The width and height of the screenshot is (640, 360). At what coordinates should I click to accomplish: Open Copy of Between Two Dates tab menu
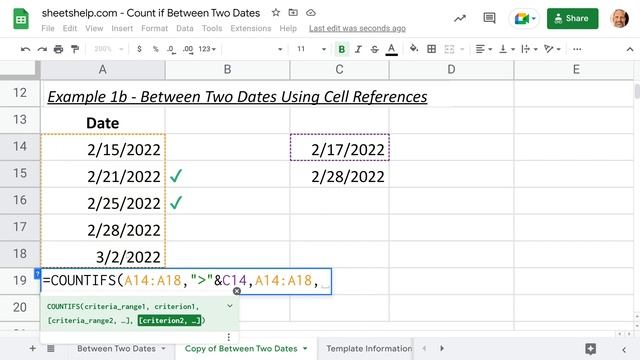(305, 349)
